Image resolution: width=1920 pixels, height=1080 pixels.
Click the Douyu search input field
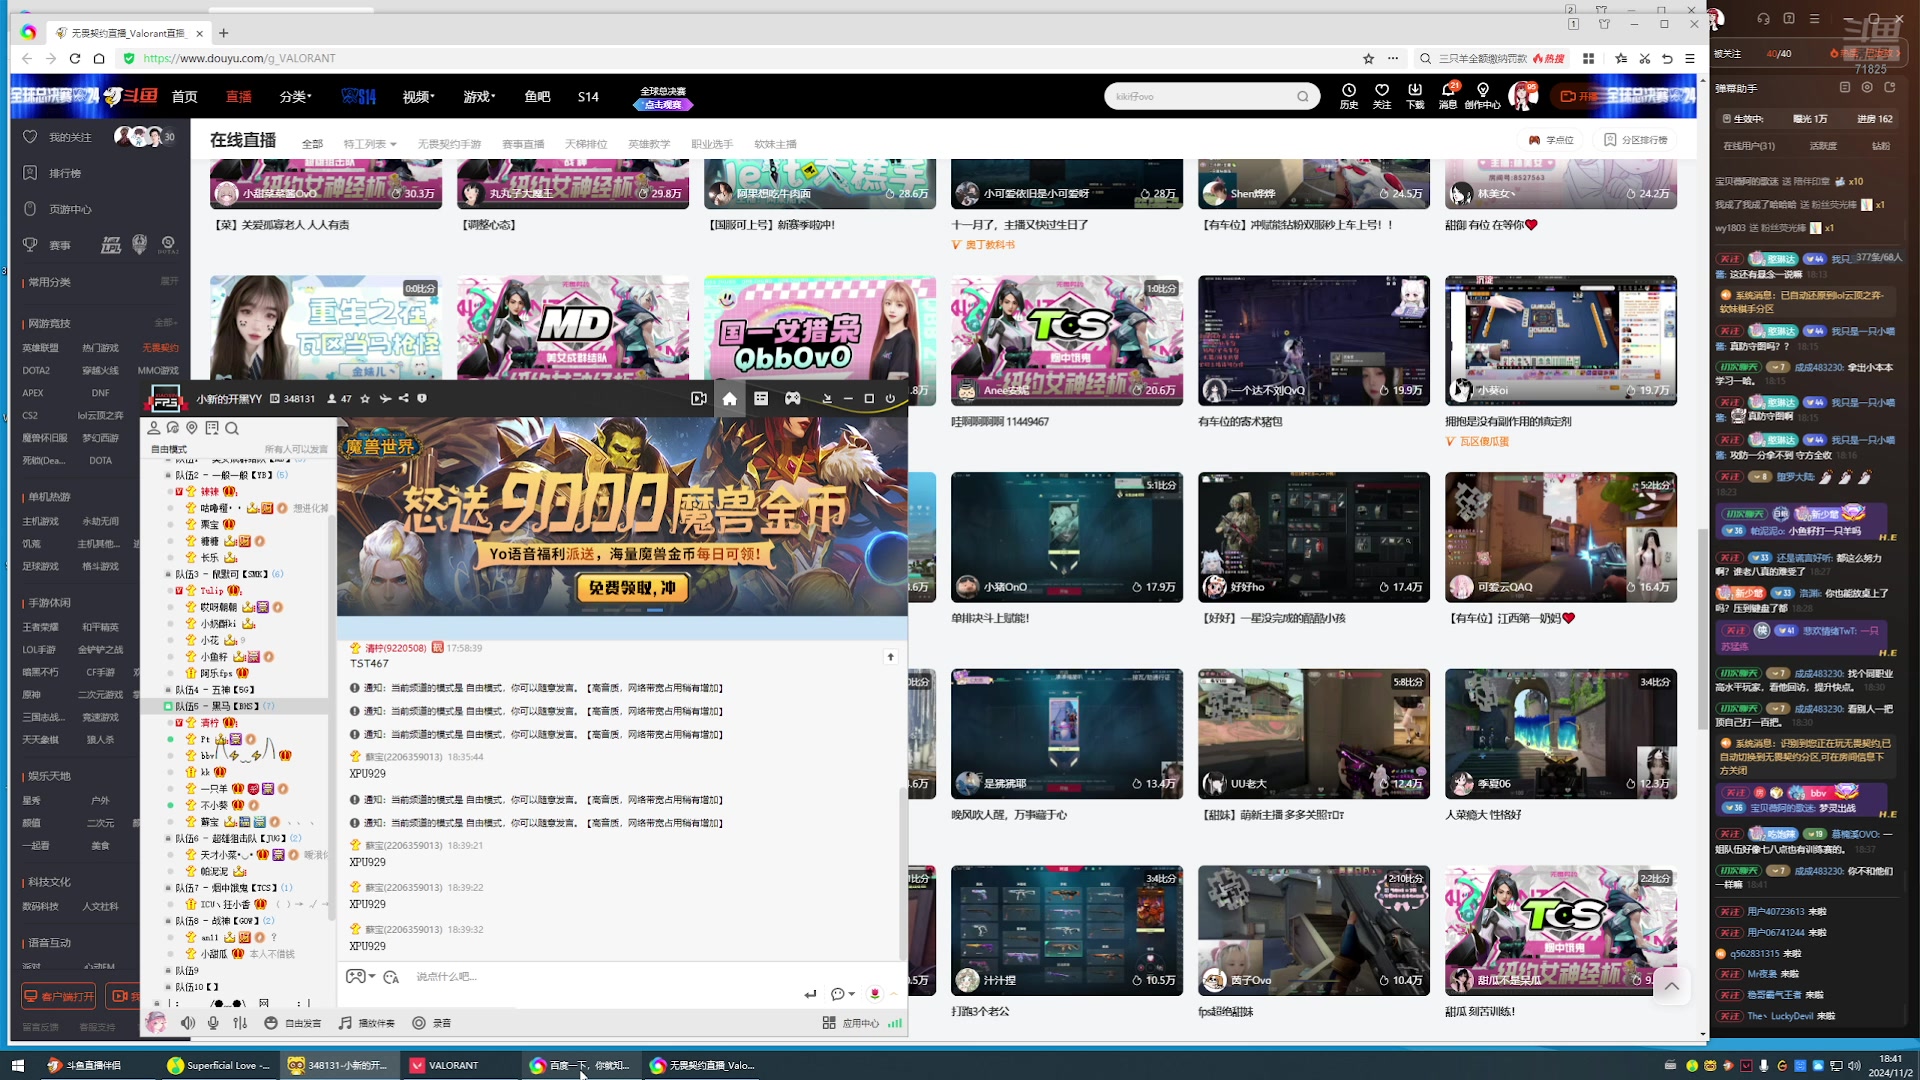coord(1200,97)
